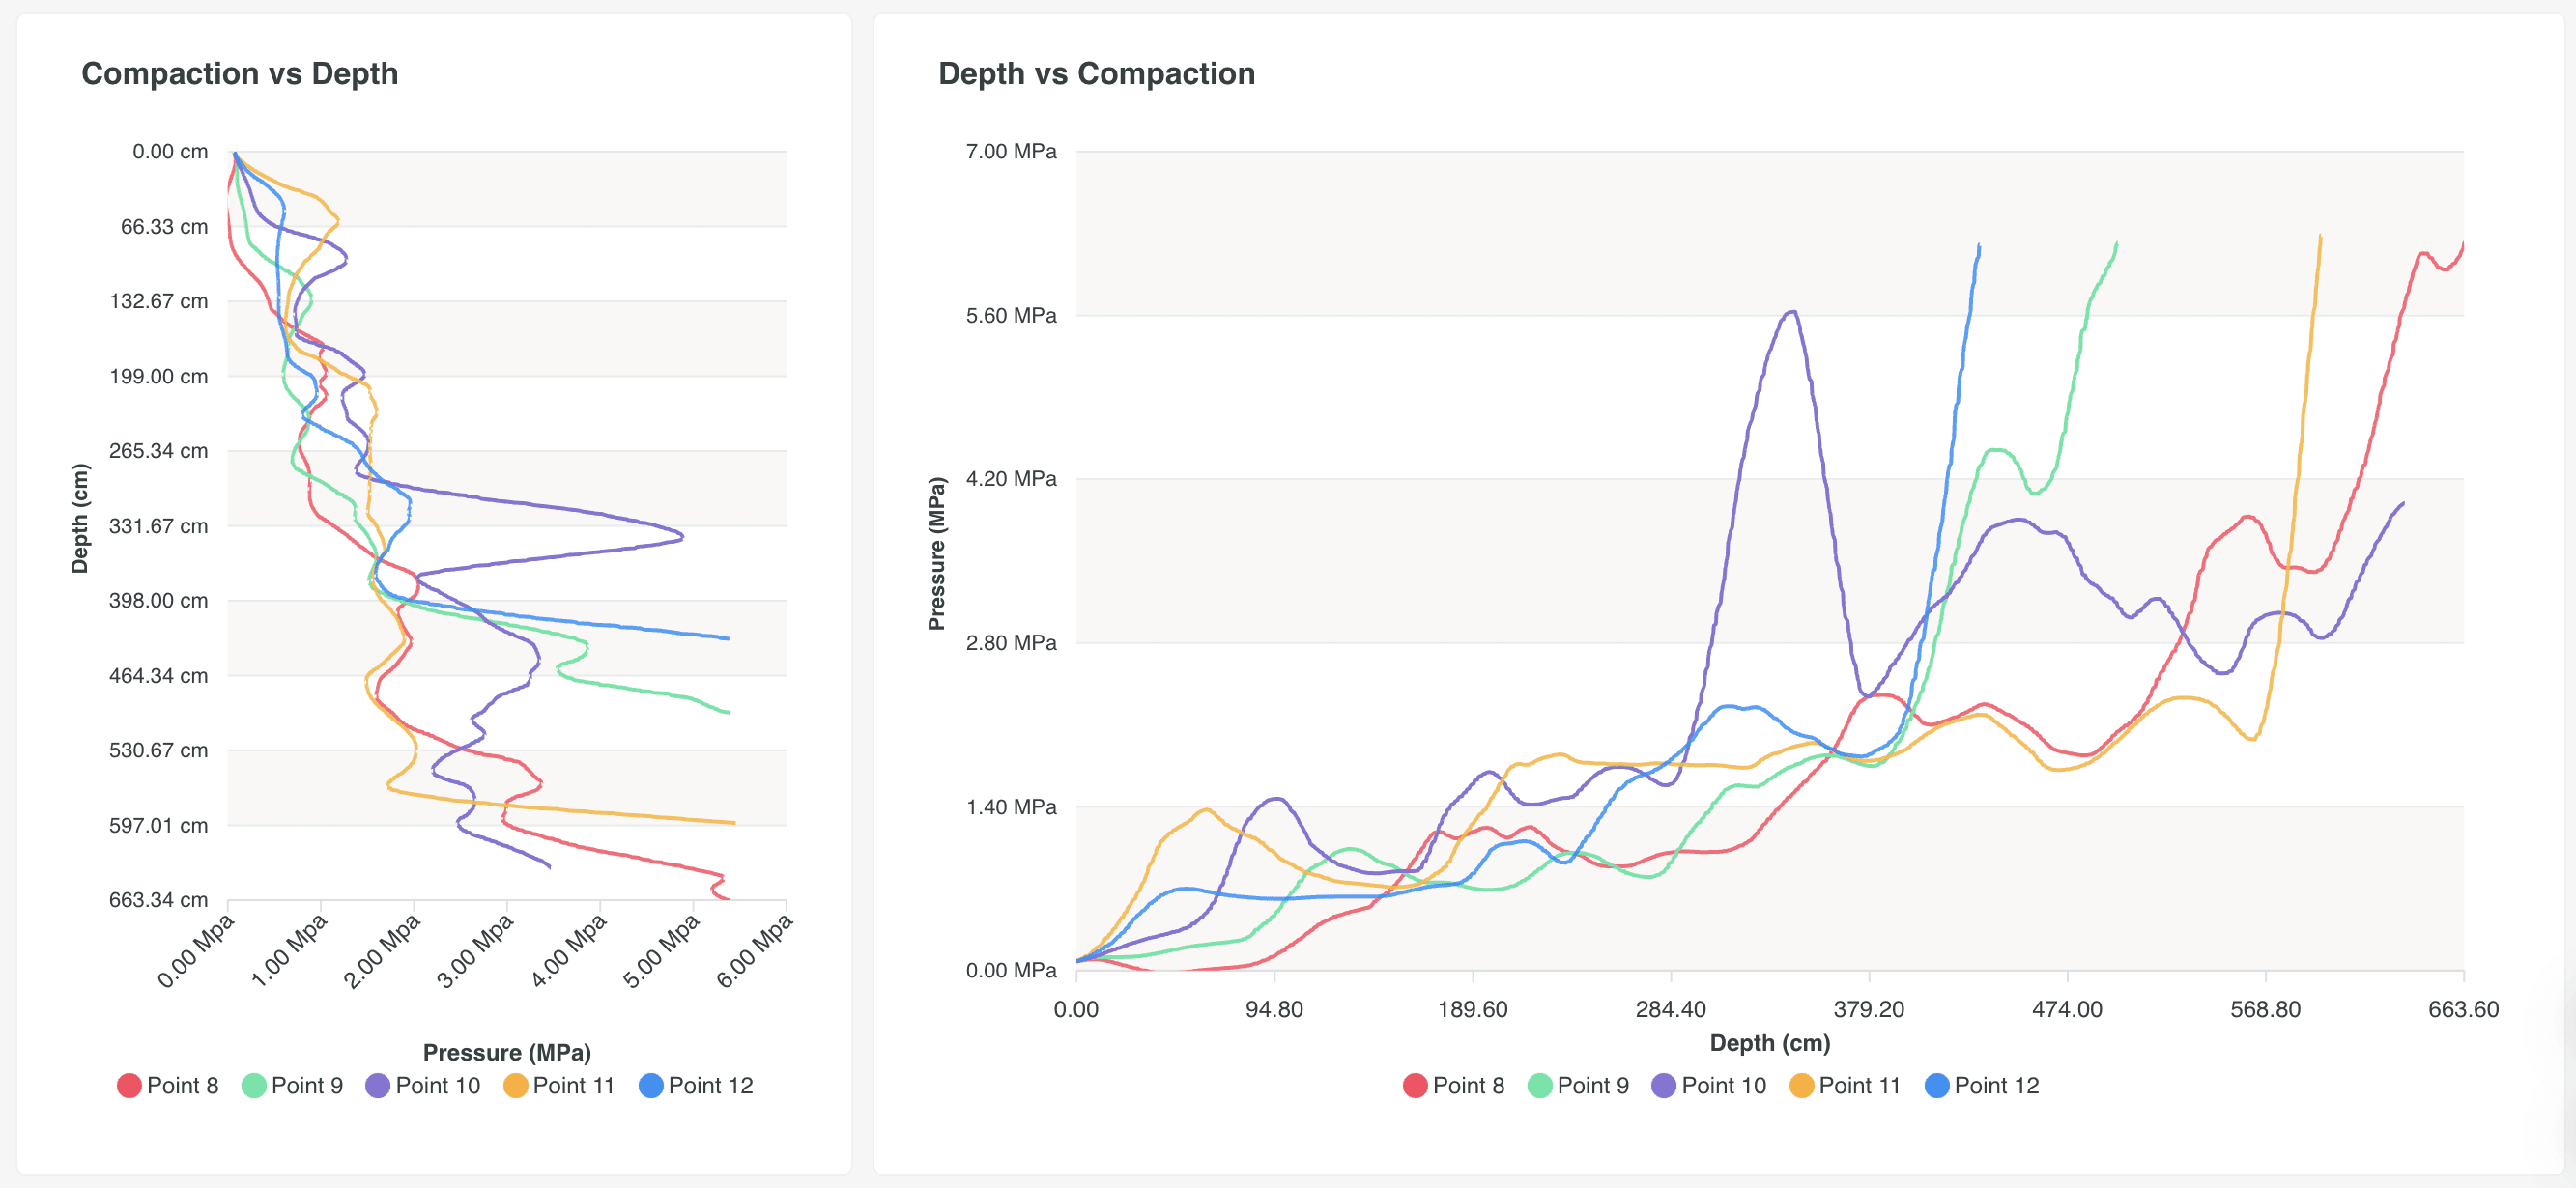The height and width of the screenshot is (1188, 2576).
Task: Click Point 10 purple legend dot in right chart
Action: point(1664,1086)
